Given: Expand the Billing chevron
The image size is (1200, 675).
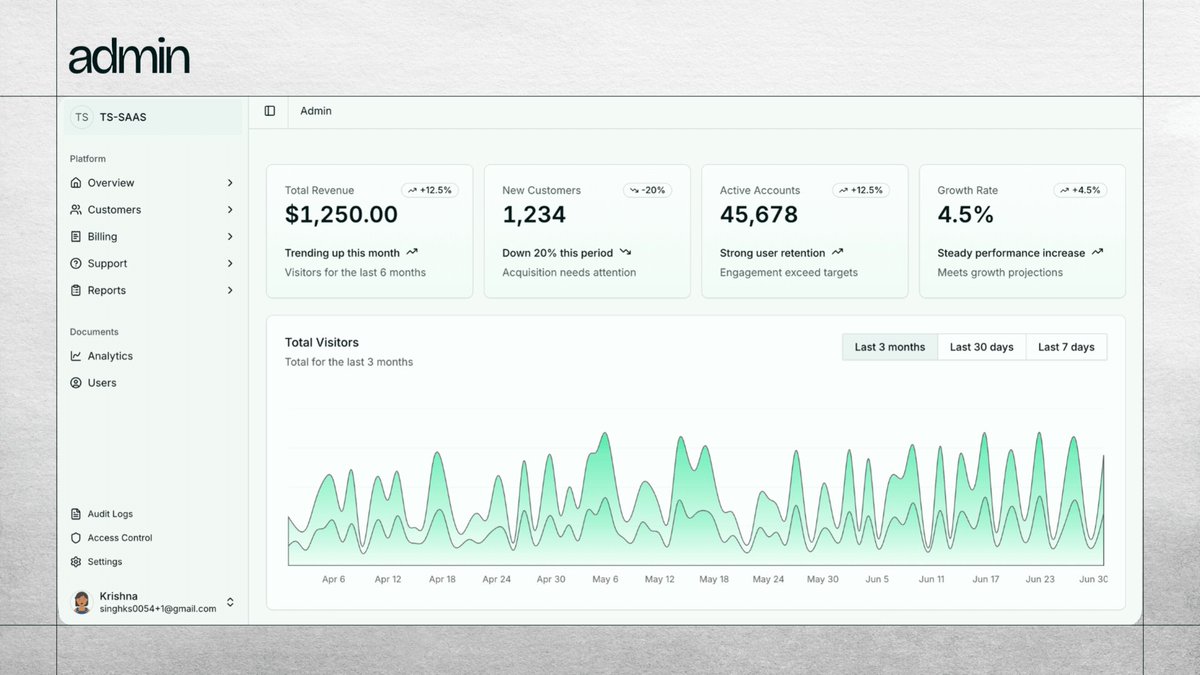Looking at the screenshot, I should 230,237.
